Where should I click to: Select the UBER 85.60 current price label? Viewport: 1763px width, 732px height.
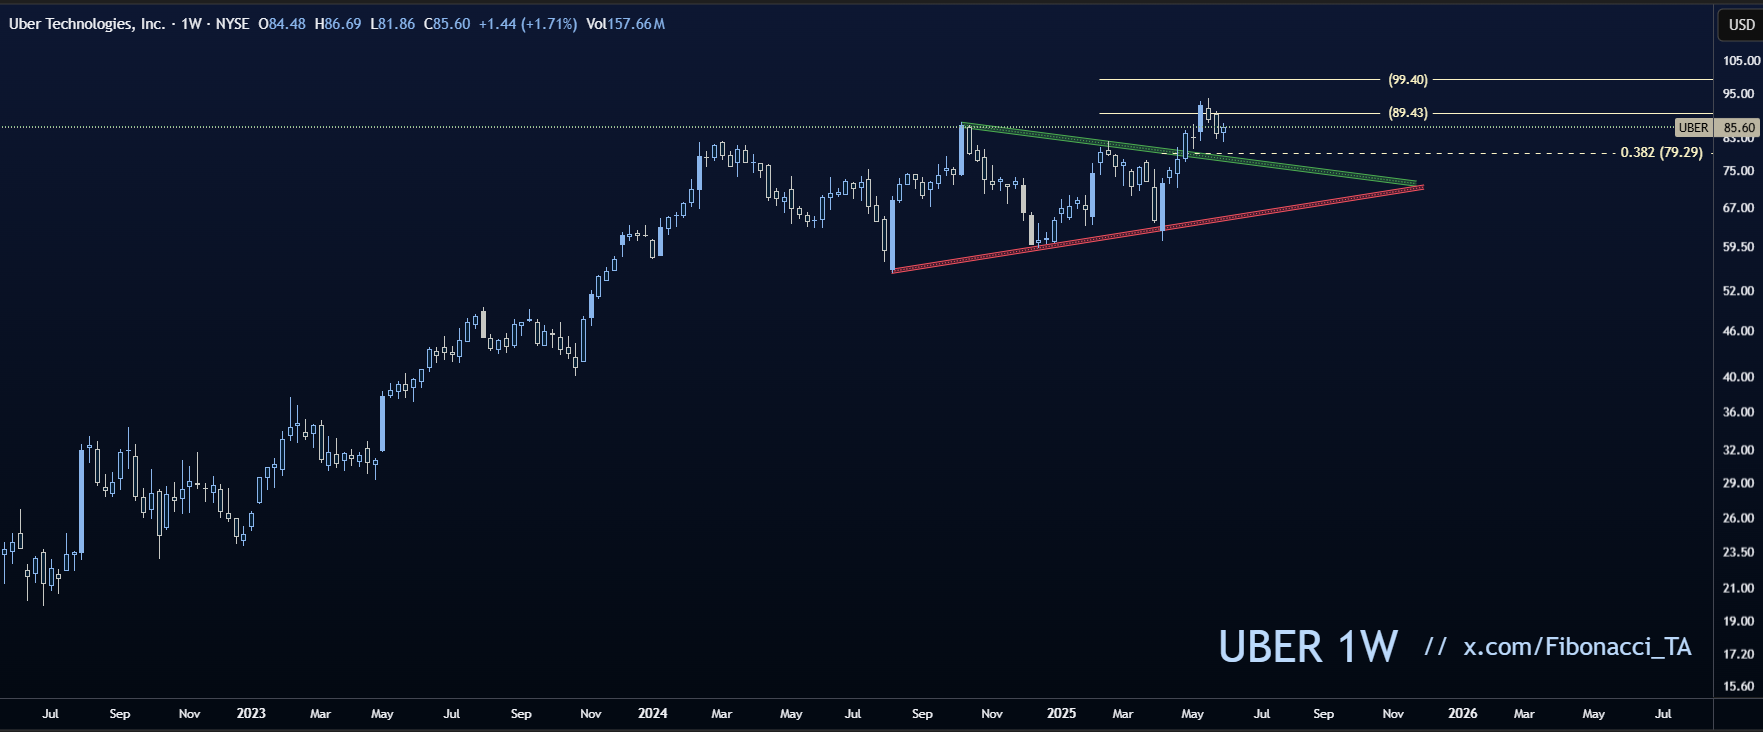pos(1716,128)
